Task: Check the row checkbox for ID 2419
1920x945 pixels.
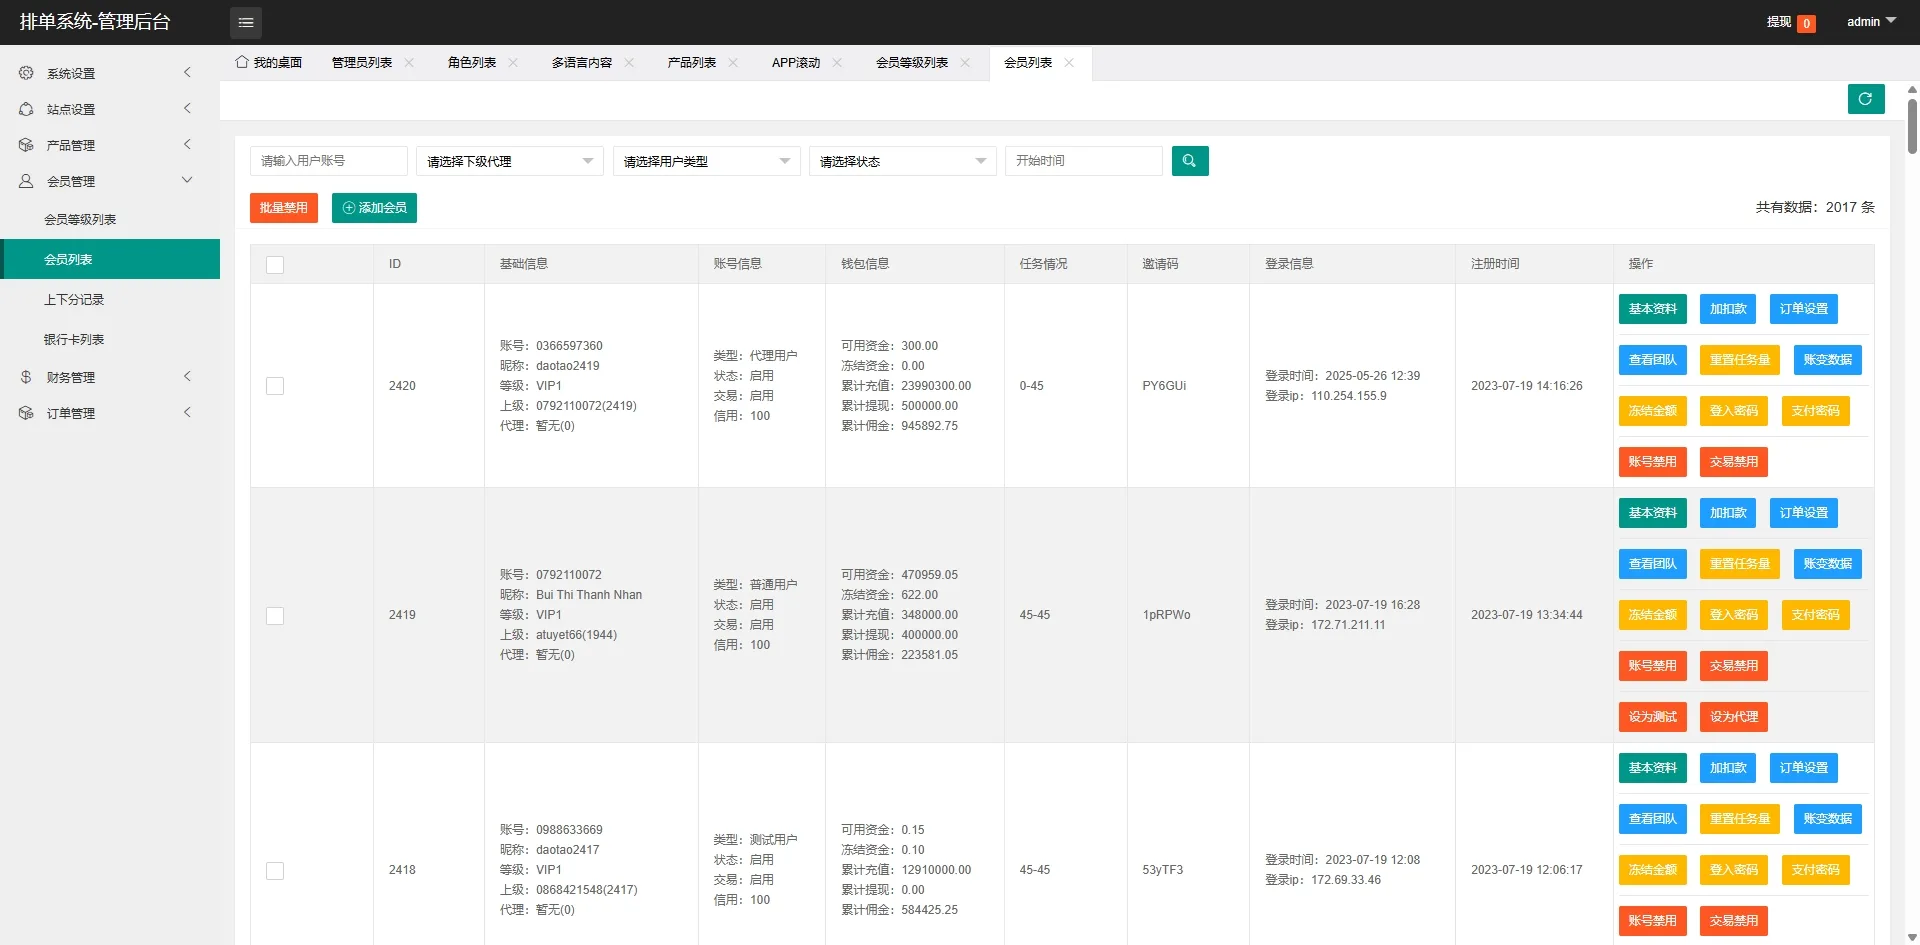Action: [275, 616]
